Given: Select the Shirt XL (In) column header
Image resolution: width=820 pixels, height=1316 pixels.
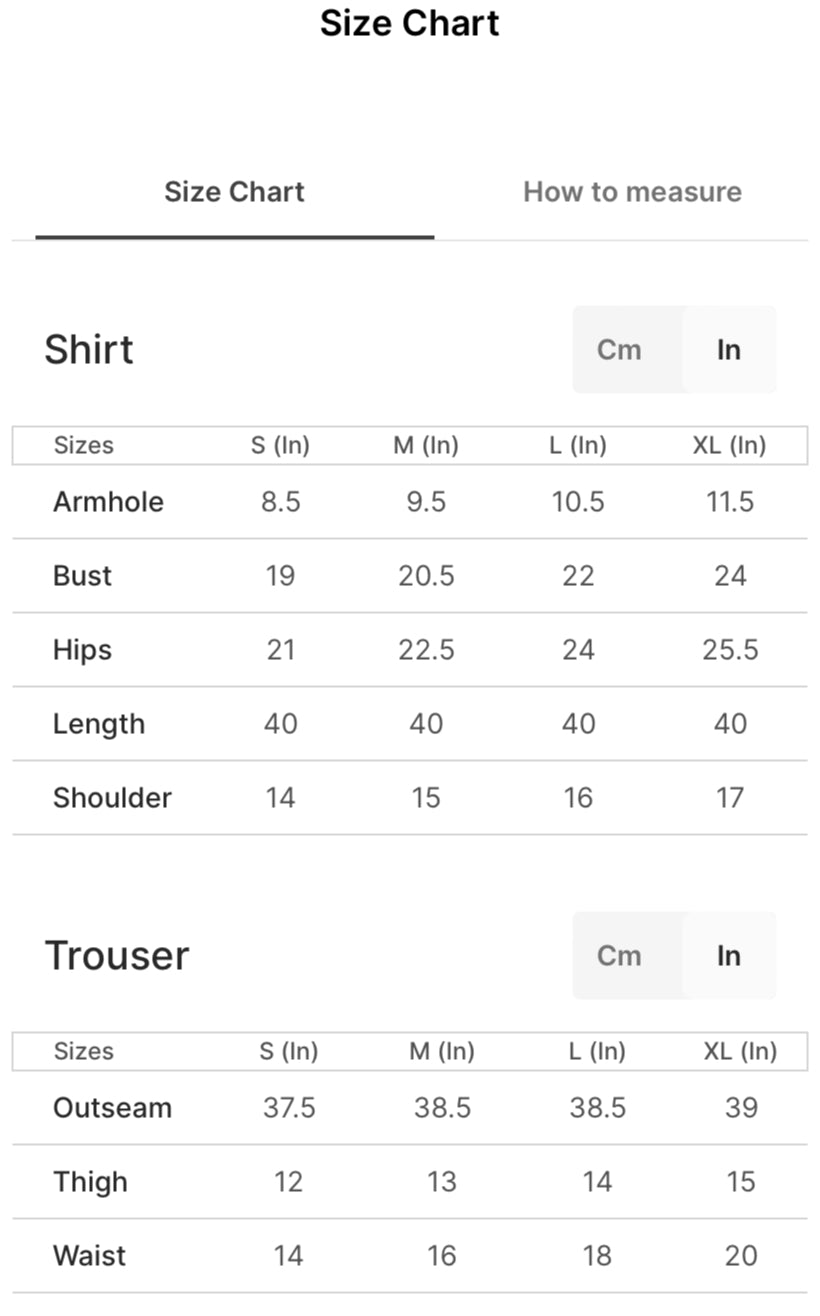Looking at the screenshot, I should click(729, 446).
